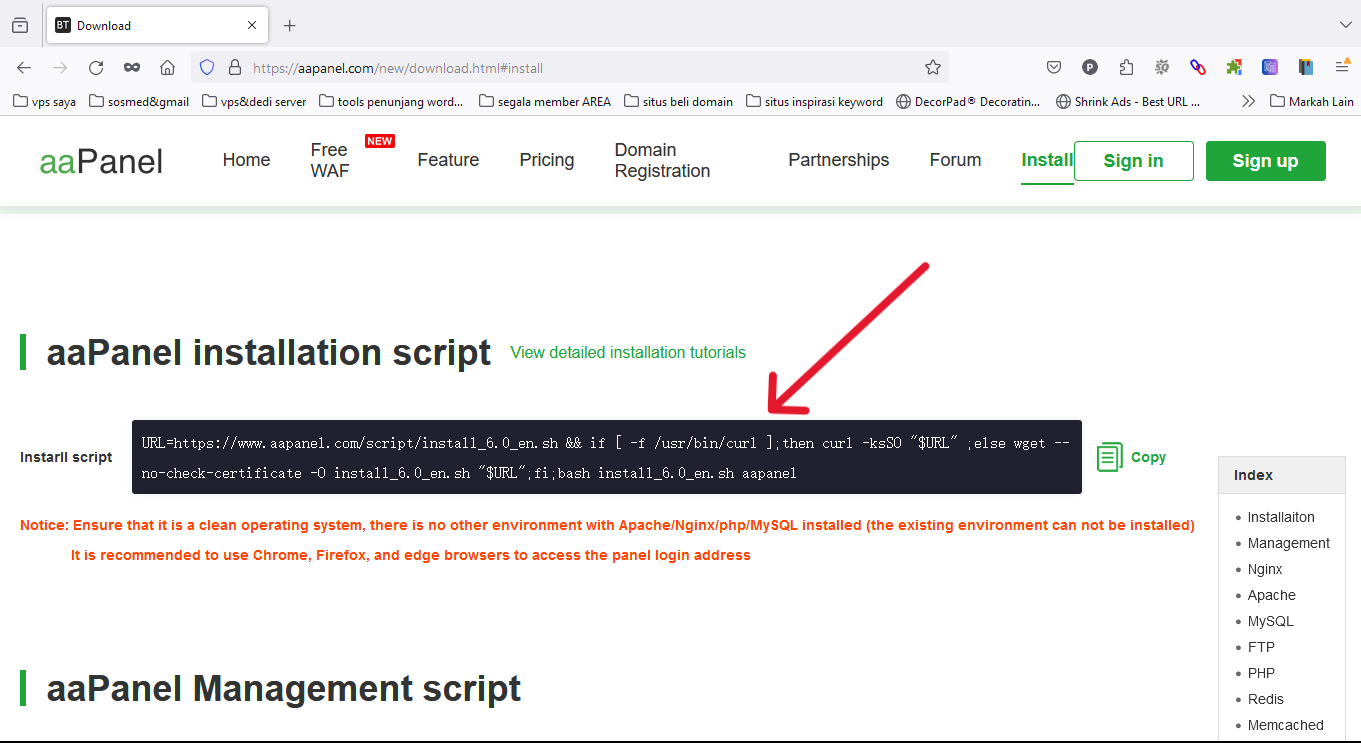This screenshot has width=1361, height=743.
Task: Click the shield tracking protection icon
Action: 207,68
